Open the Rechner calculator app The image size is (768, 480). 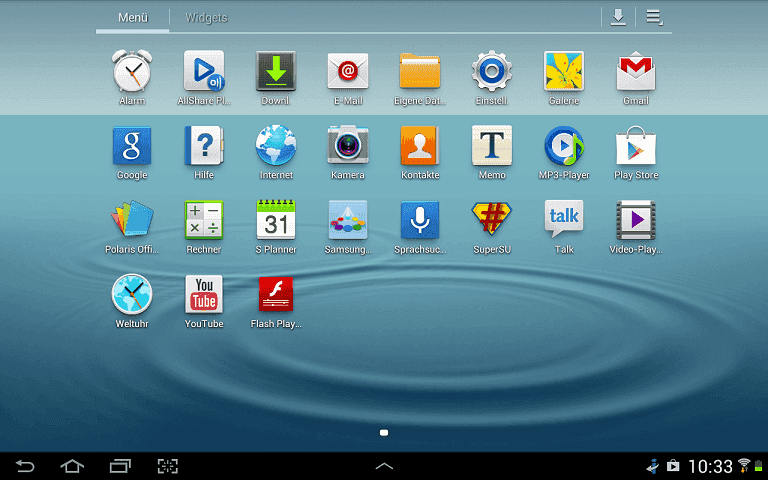(x=204, y=219)
